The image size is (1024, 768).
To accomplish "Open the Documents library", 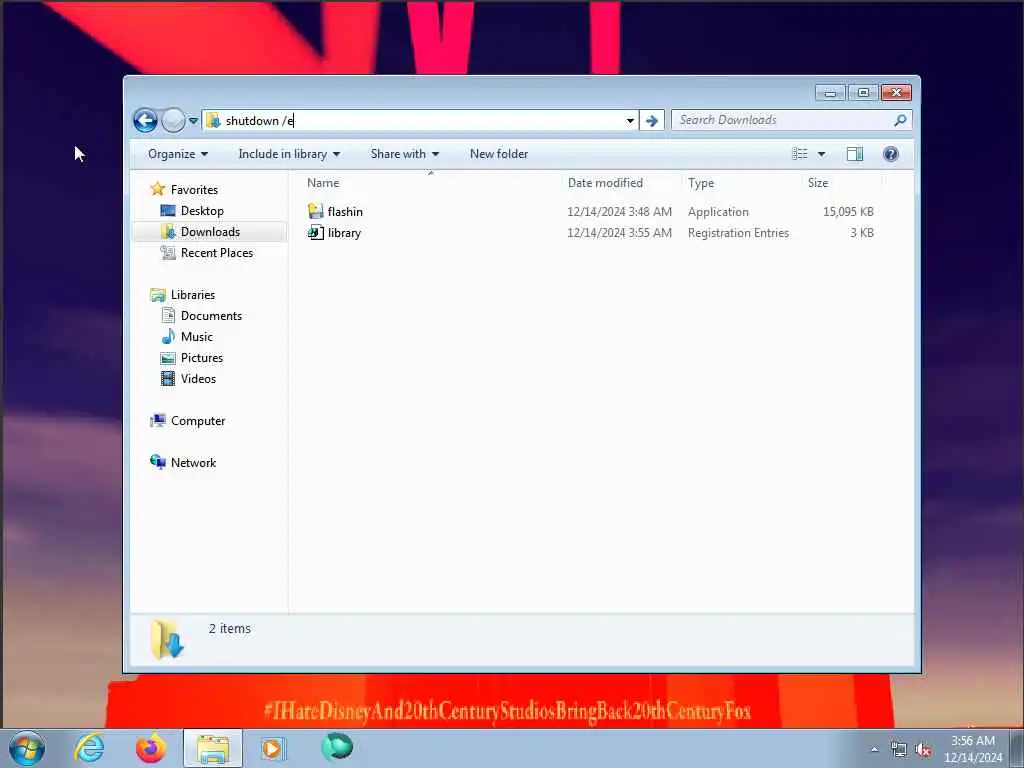I will 211,315.
